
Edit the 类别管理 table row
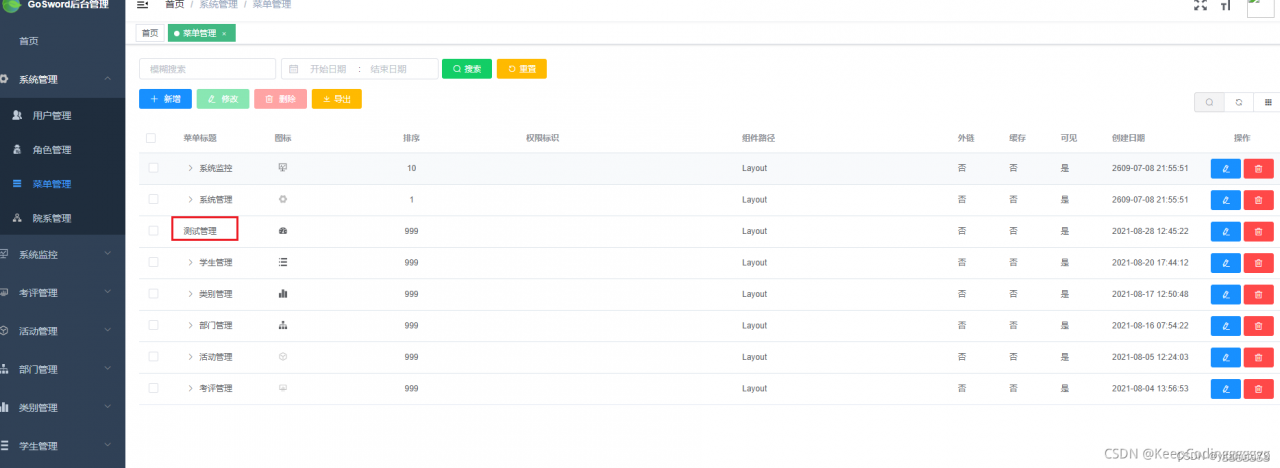click(1225, 295)
